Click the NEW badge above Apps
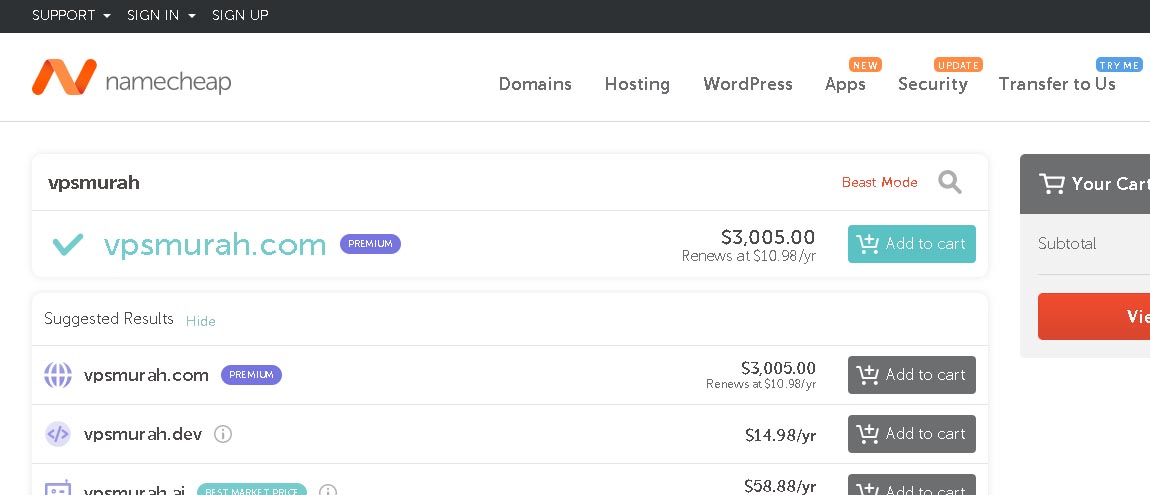The width and height of the screenshot is (1150, 495). pyautogui.click(x=865, y=65)
